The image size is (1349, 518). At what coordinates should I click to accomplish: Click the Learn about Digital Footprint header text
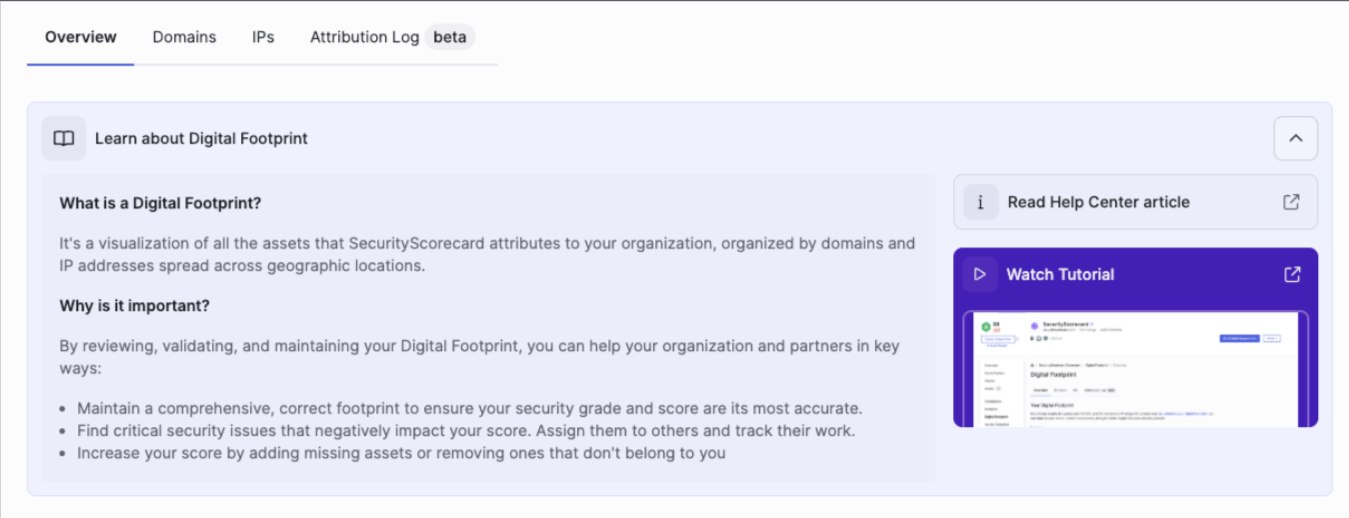[201, 139]
